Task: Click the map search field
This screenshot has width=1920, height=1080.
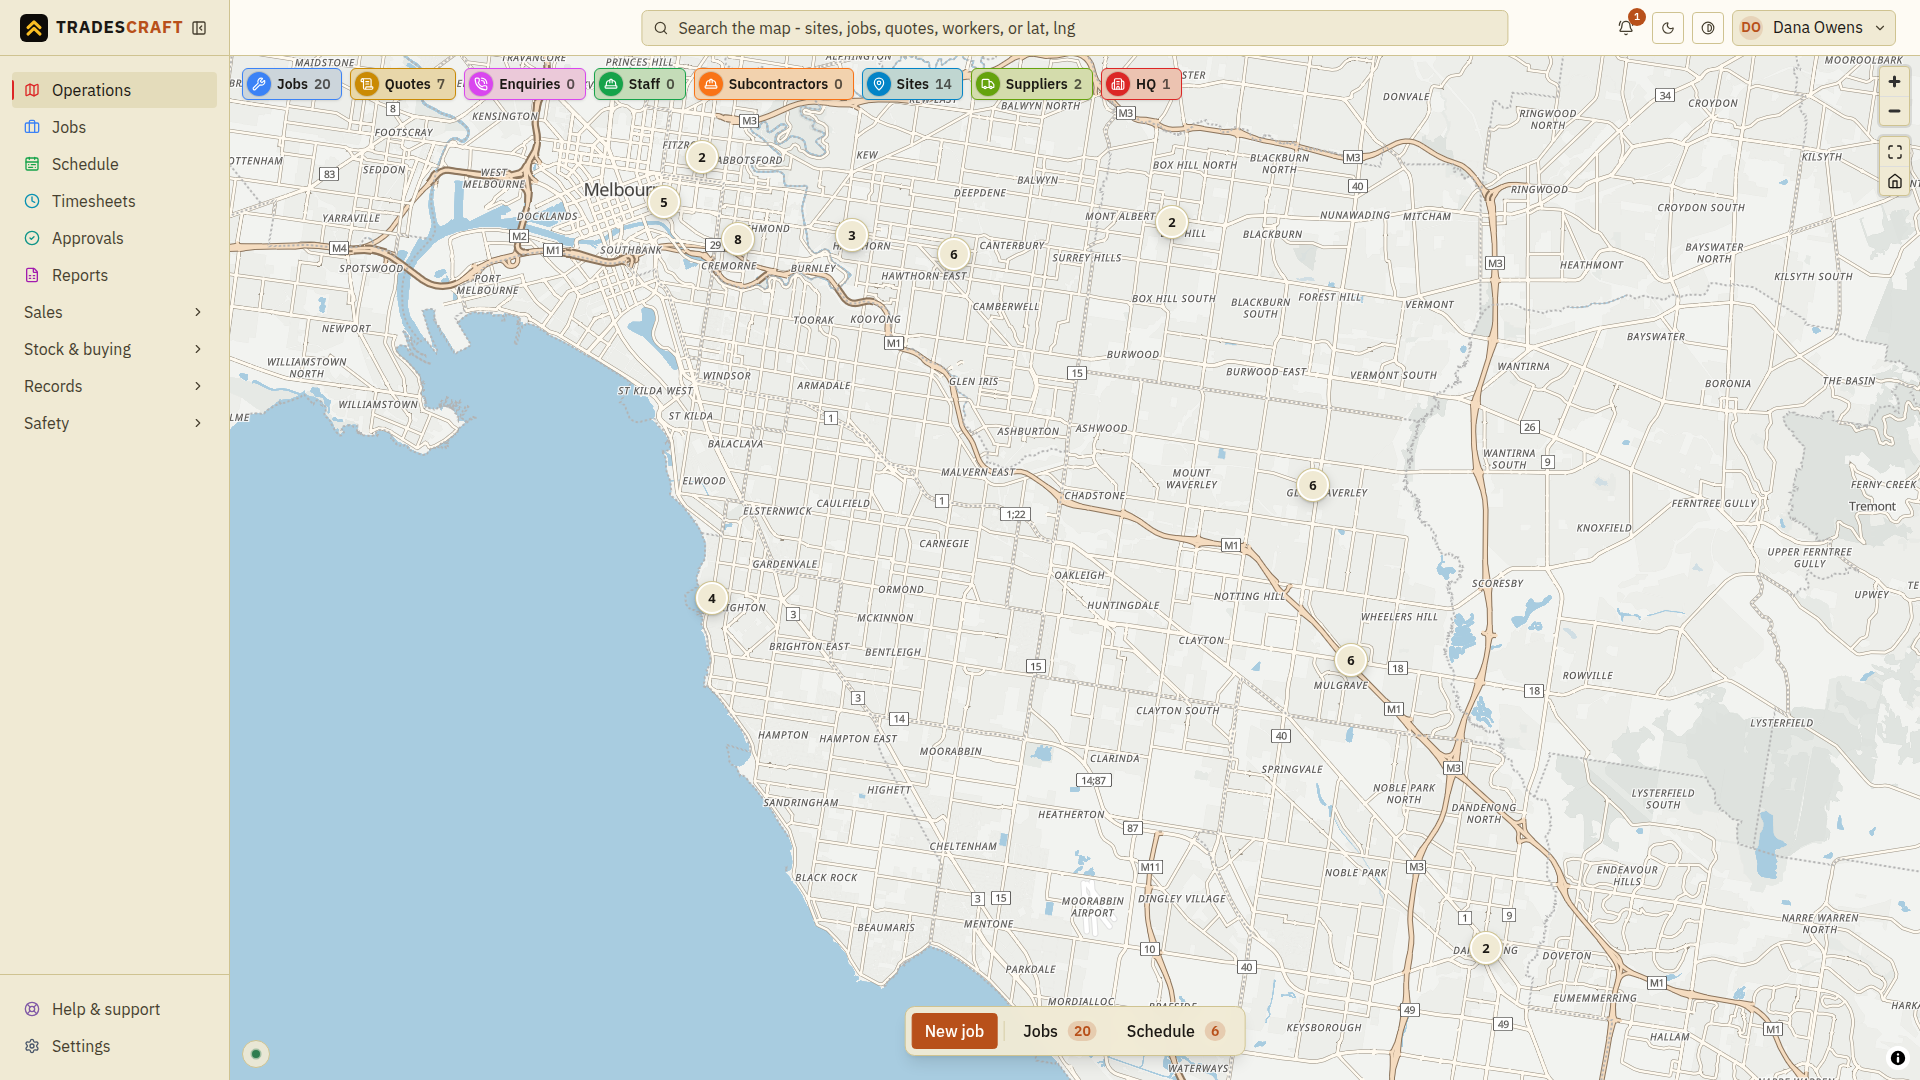Action: [1074, 28]
